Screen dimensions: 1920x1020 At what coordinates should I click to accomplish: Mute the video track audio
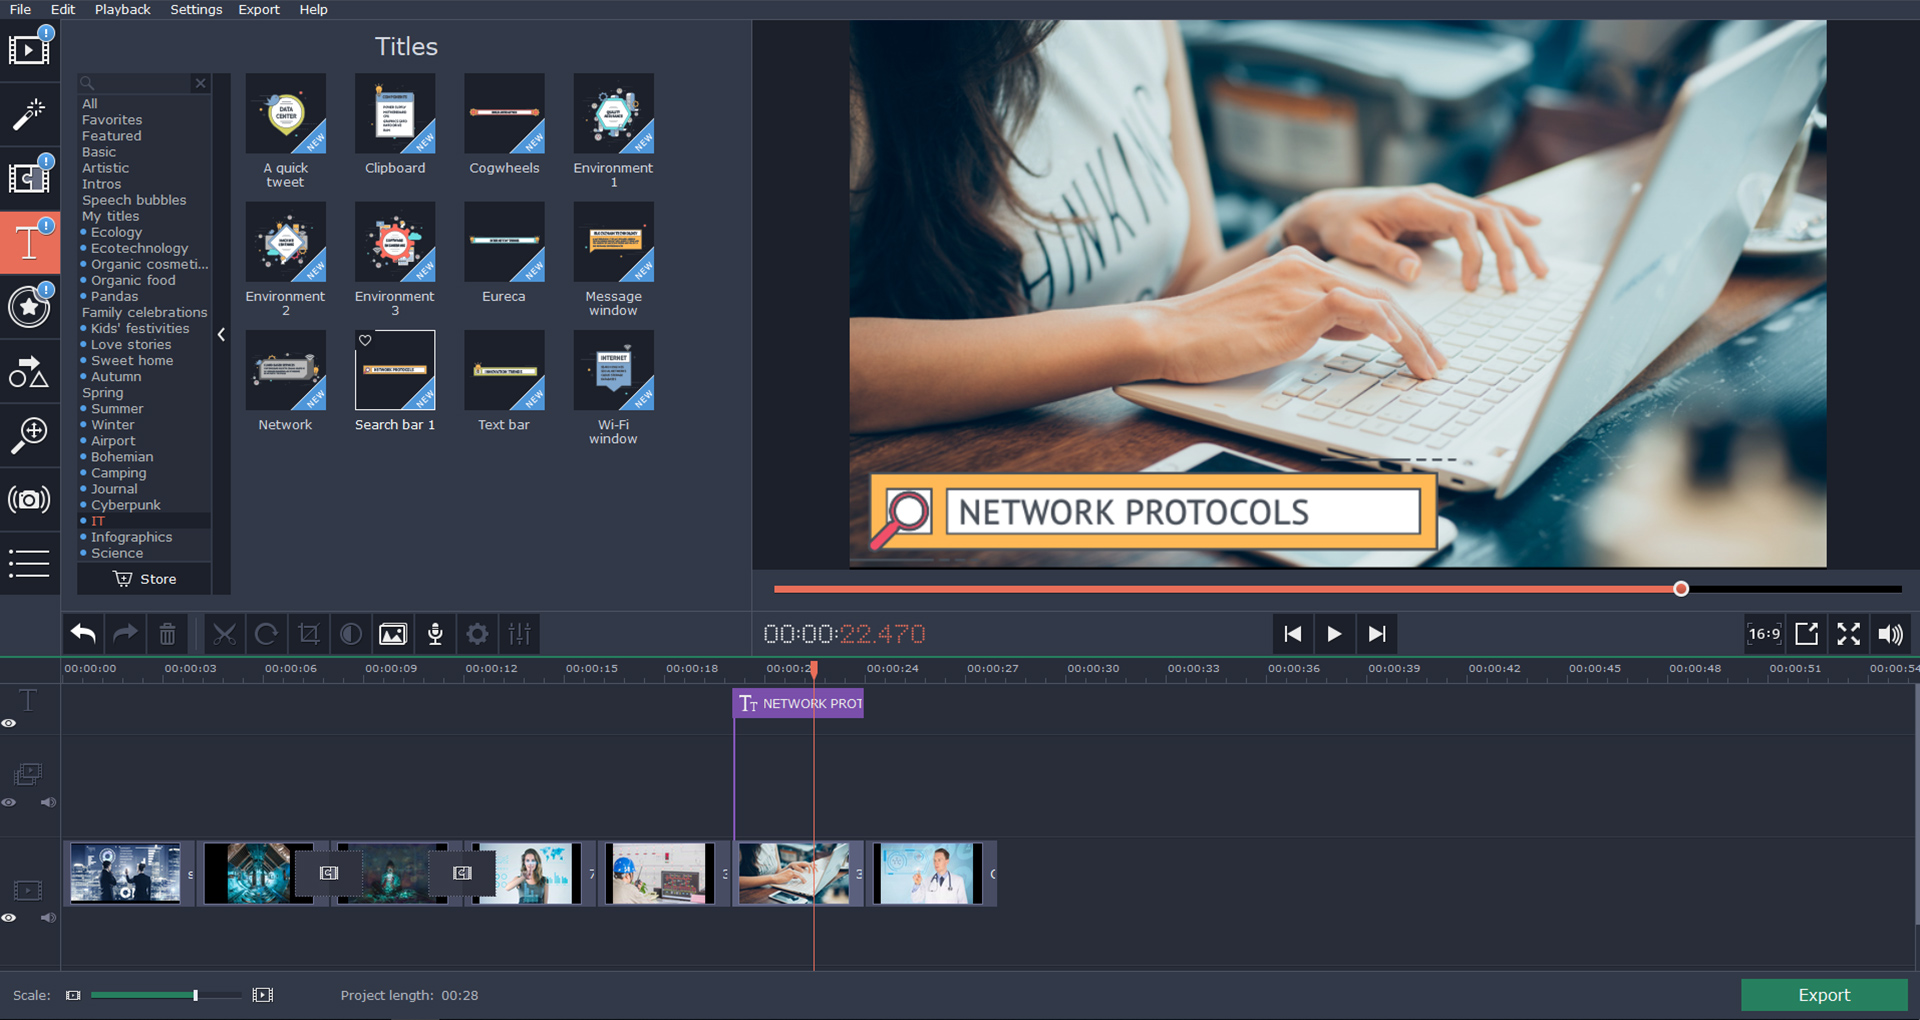tap(48, 918)
